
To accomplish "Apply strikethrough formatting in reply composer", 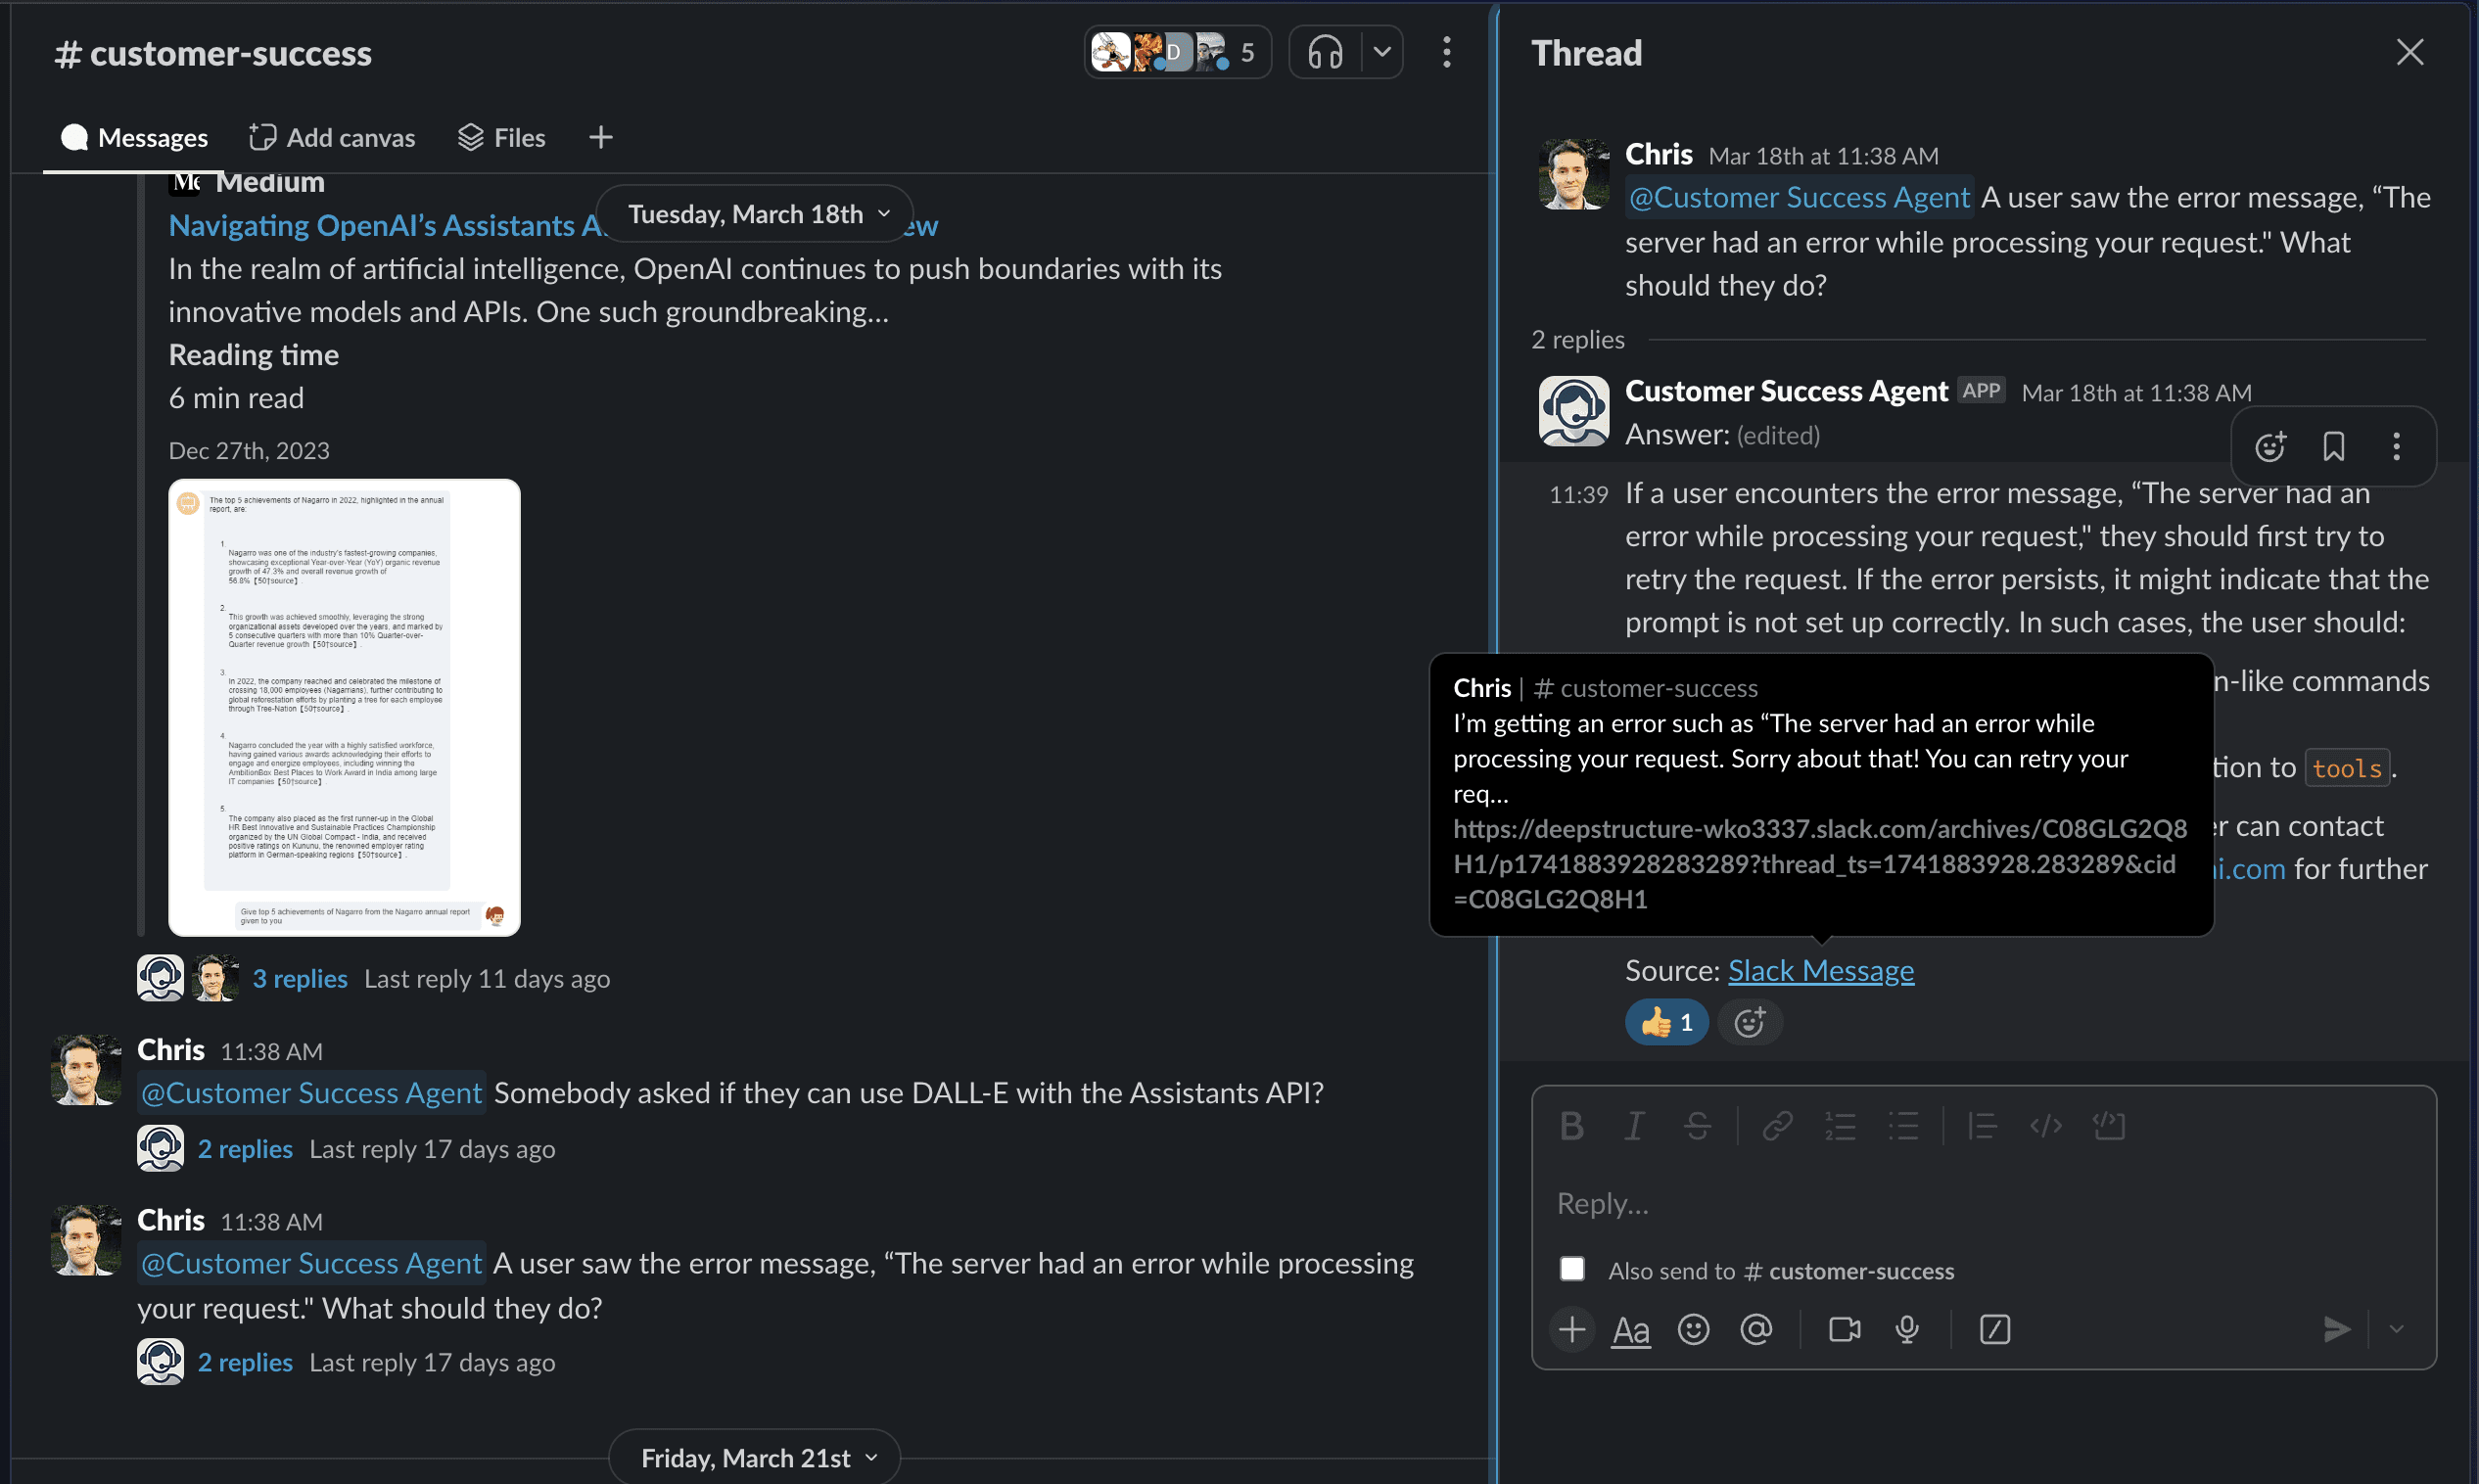I will (1697, 1127).
